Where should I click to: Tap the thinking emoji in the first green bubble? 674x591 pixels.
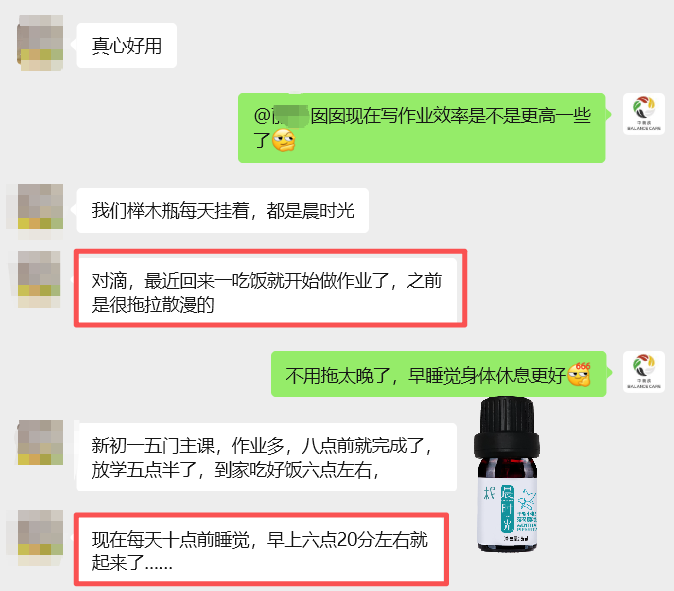pos(284,140)
